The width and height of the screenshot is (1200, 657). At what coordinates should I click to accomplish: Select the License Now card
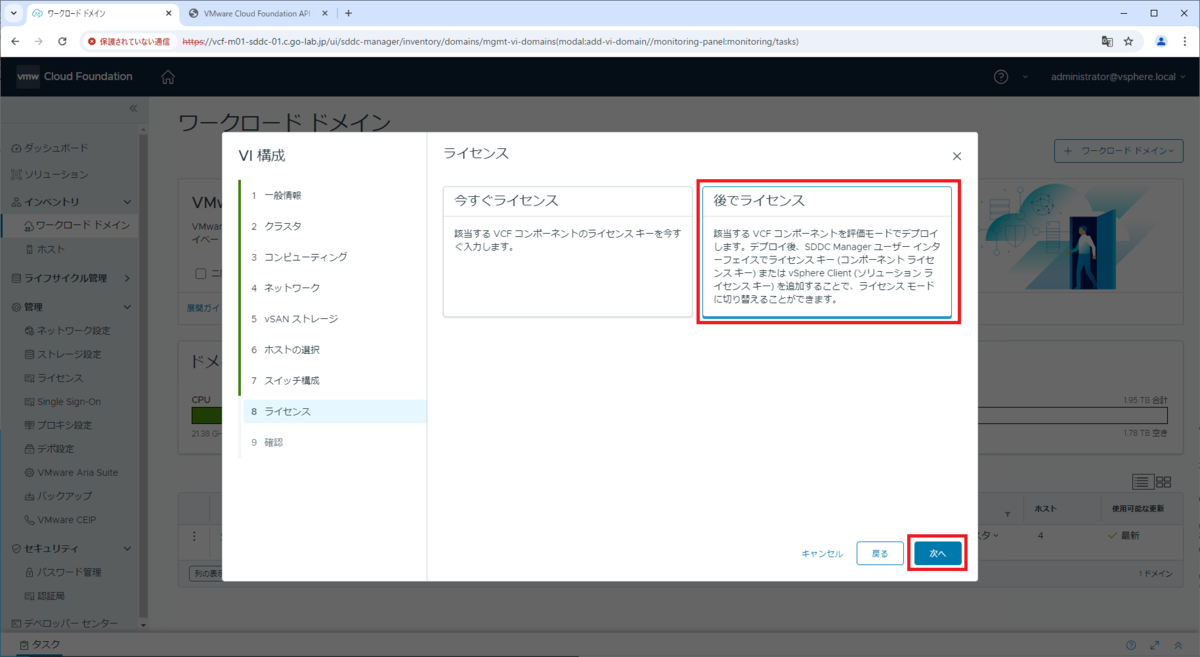[567, 252]
